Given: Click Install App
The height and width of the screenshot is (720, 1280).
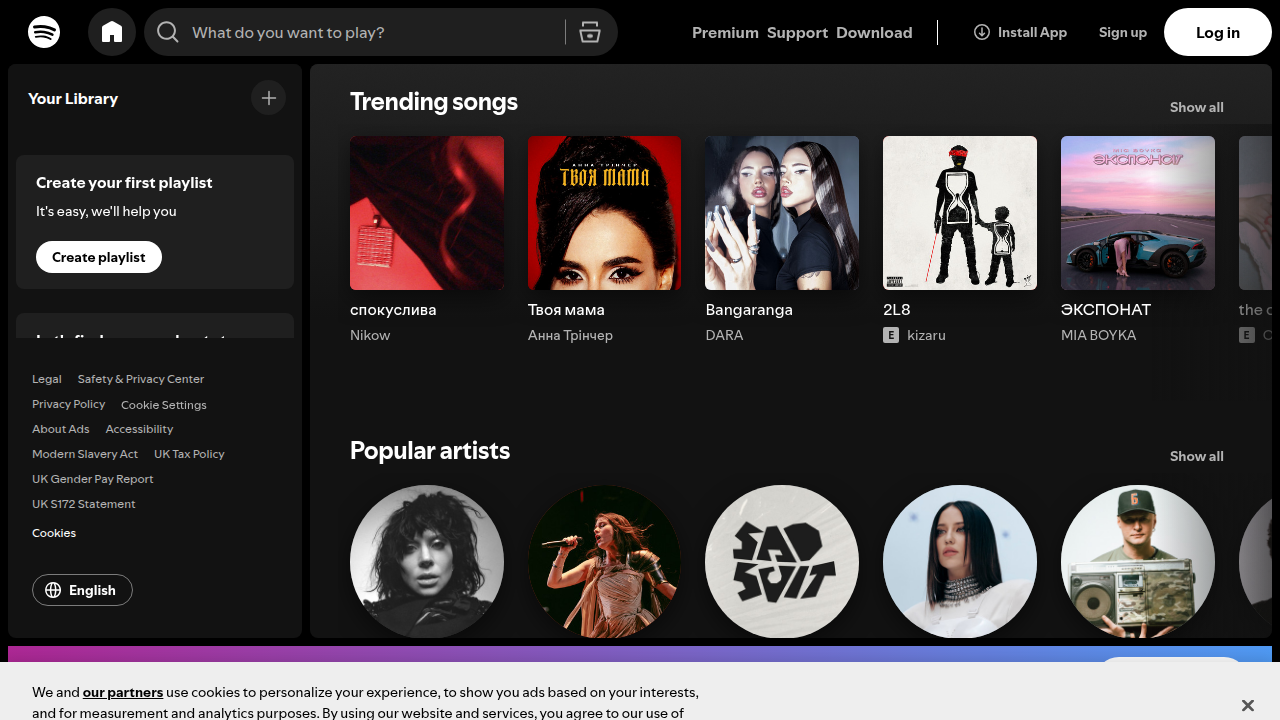Looking at the screenshot, I should 1020,32.
